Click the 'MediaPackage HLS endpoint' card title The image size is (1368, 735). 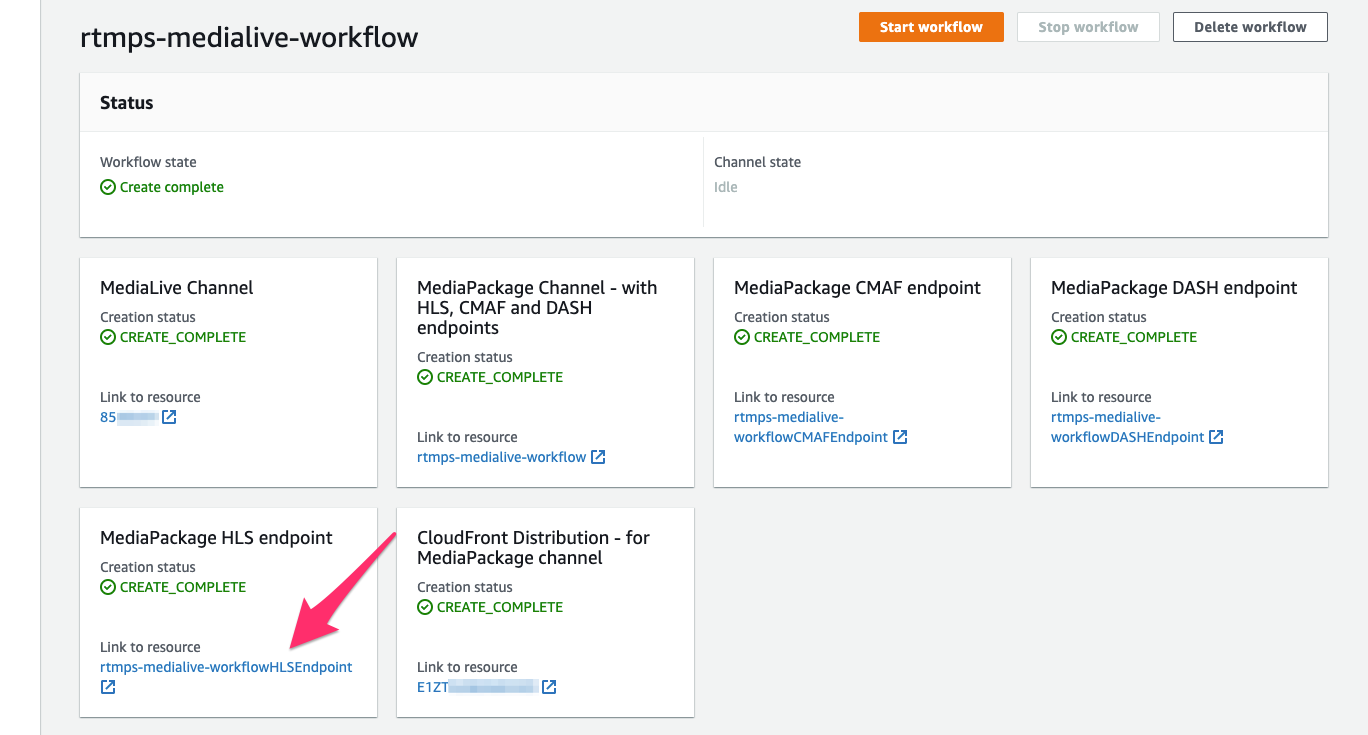216,538
